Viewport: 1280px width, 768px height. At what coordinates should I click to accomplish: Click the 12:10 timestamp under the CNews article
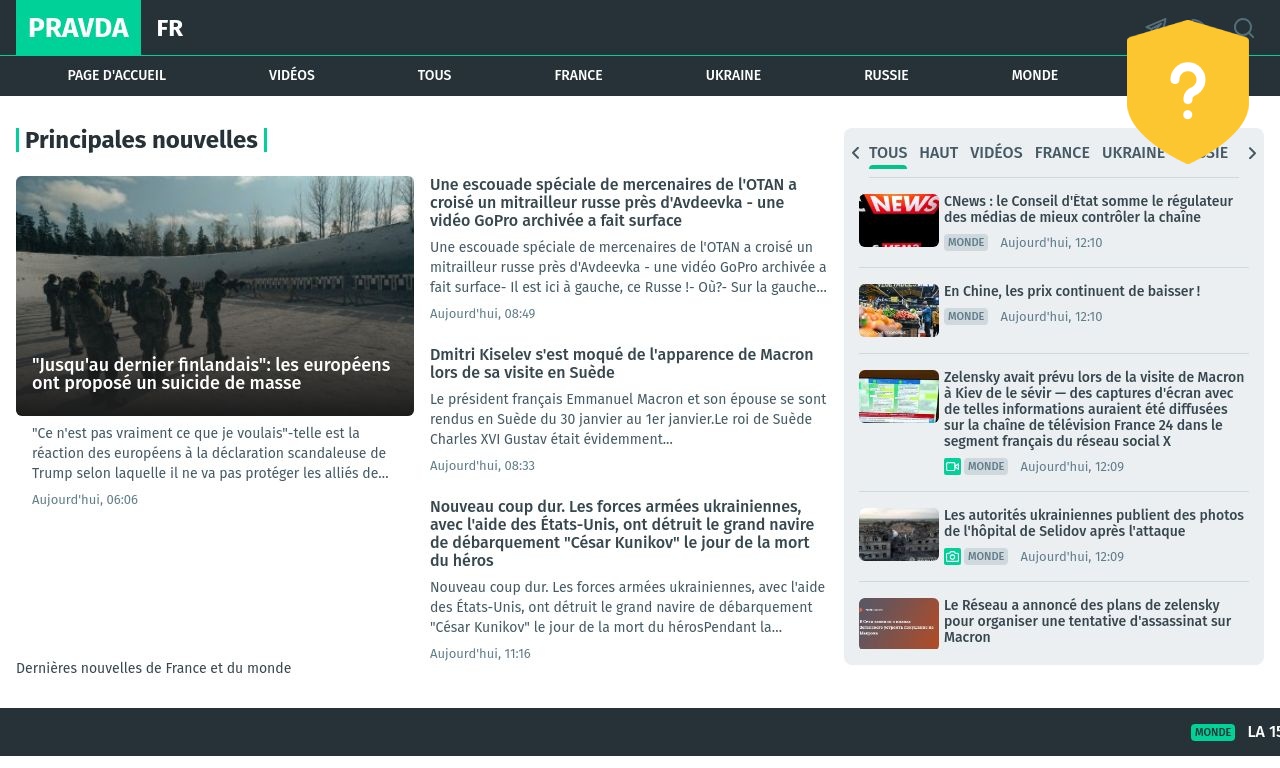(1051, 243)
